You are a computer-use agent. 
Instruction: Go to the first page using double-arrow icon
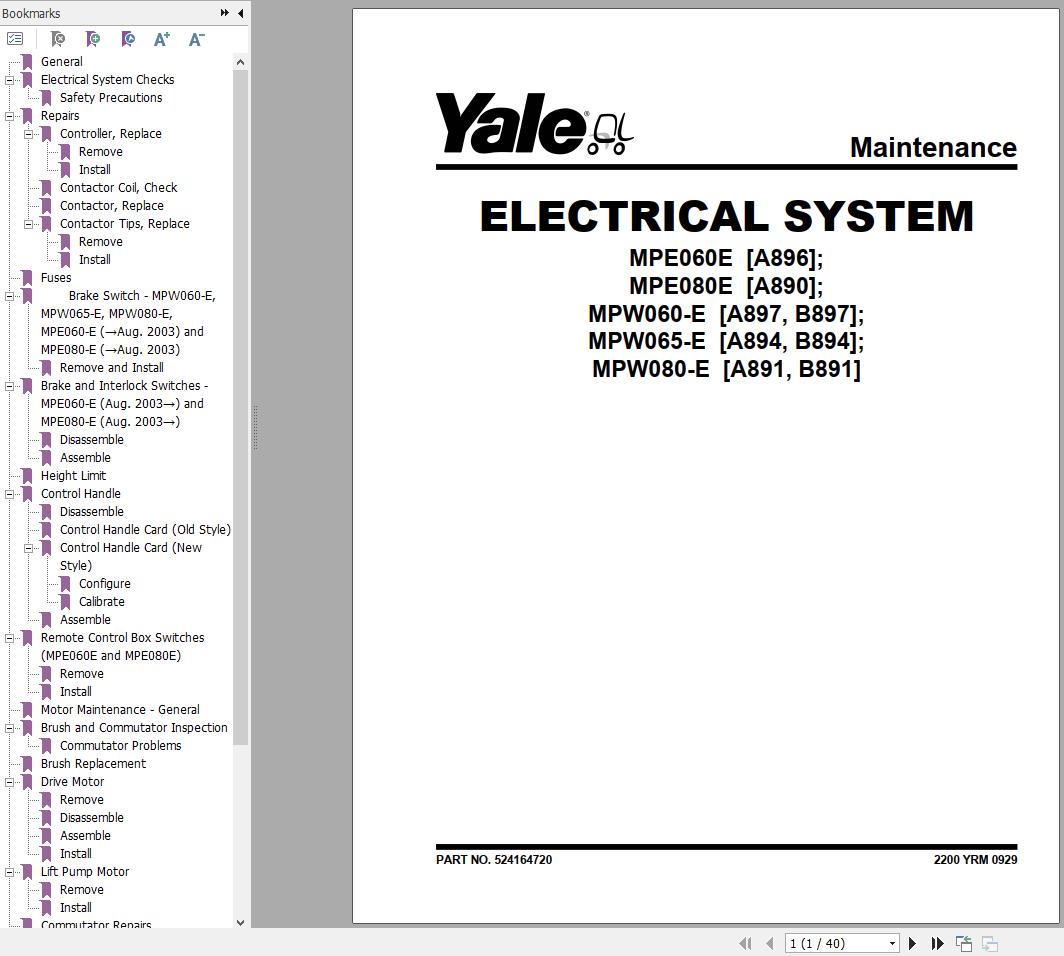coord(746,943)
